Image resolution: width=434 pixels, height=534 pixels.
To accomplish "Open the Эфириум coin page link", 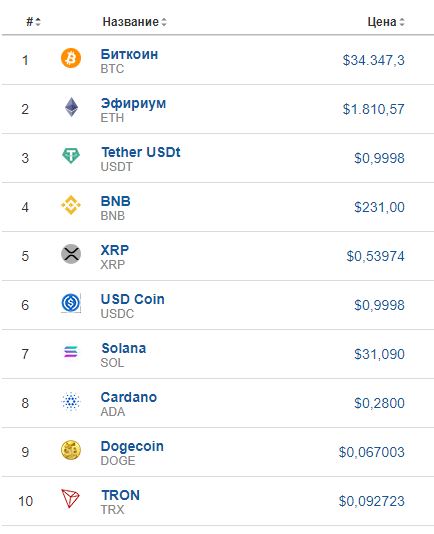I will tap(134, 103).
